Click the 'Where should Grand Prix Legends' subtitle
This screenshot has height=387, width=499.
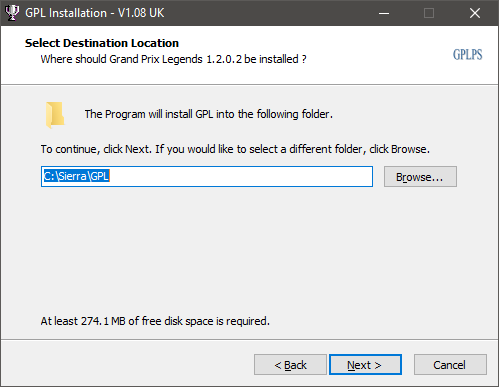click(174, 59)
